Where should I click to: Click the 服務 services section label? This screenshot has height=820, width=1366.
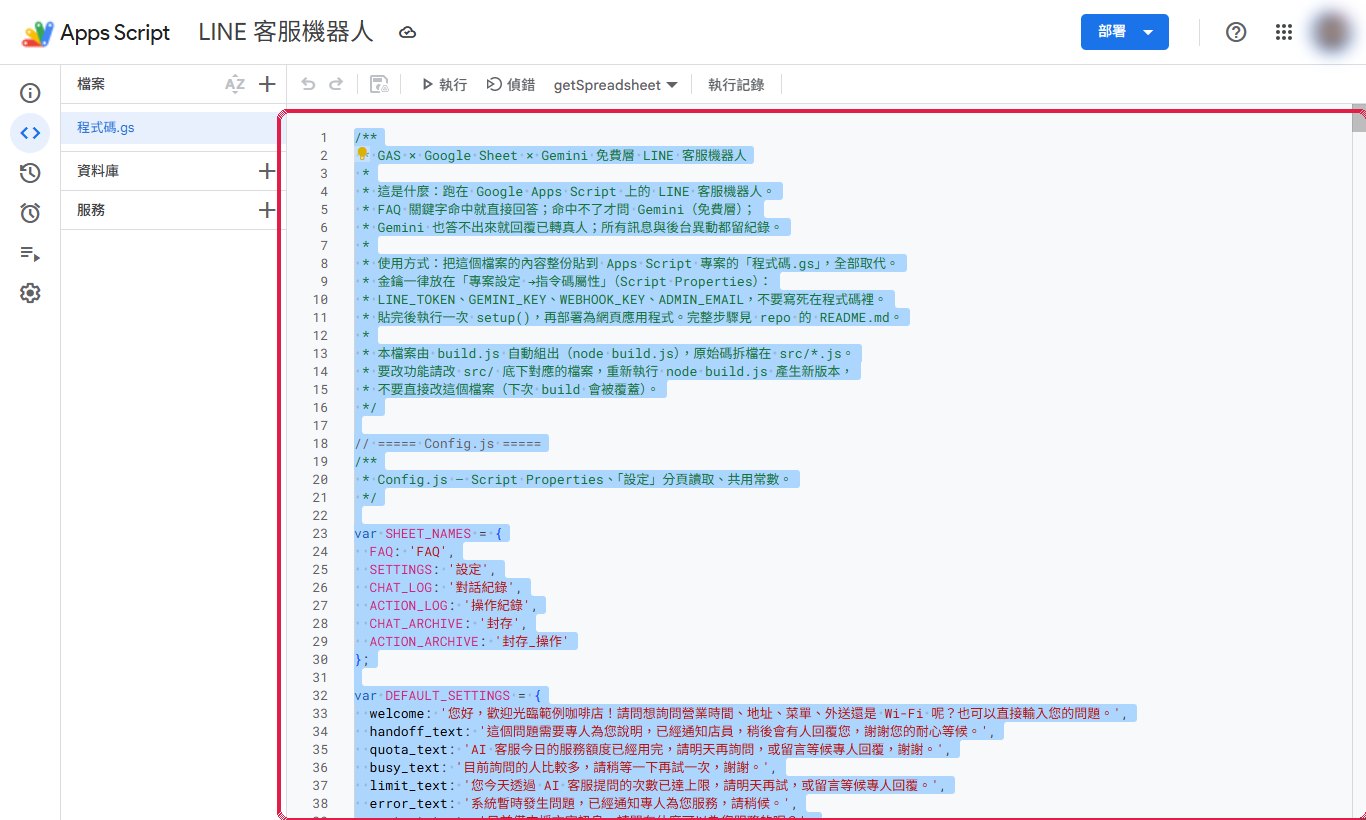click(x=91, y=210)
